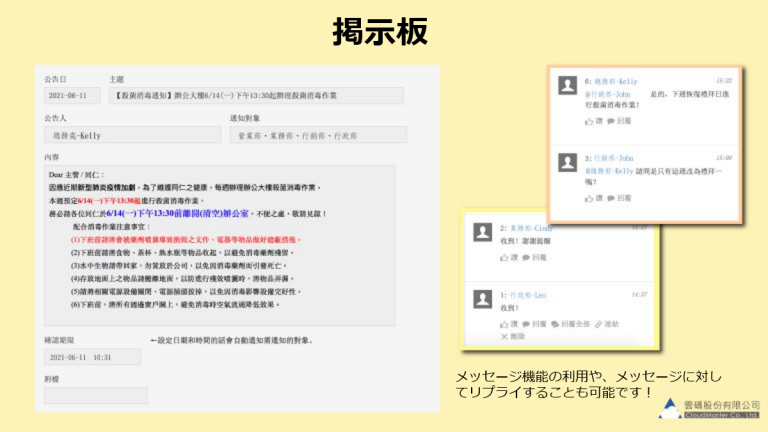Like Cindy's comment number 2

point(508,257)
